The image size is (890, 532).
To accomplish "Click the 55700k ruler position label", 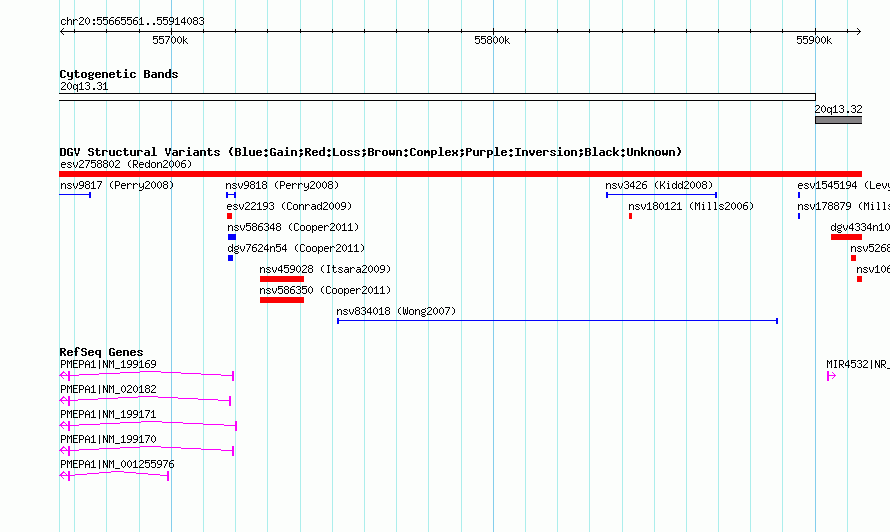I will 170,40.
